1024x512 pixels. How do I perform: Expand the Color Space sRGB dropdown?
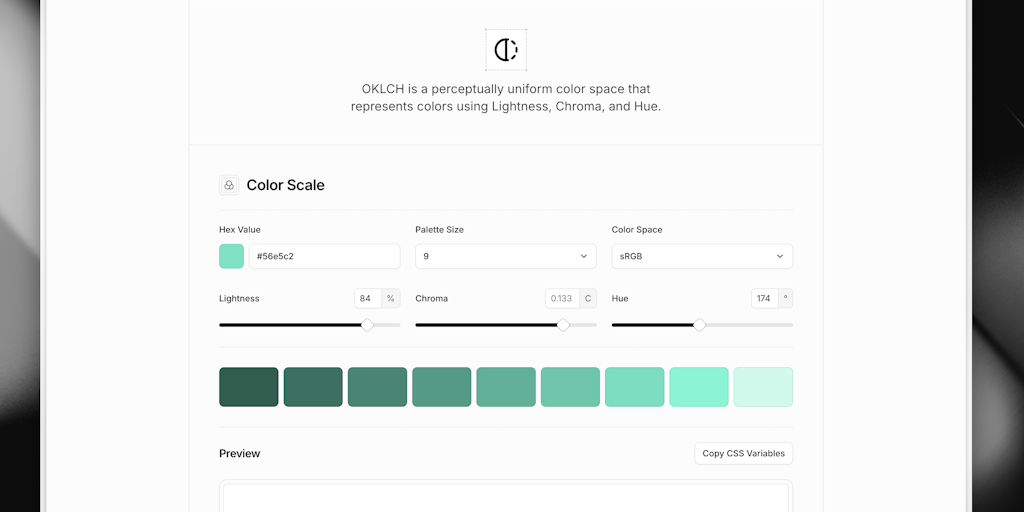click(x=702, y=256)
